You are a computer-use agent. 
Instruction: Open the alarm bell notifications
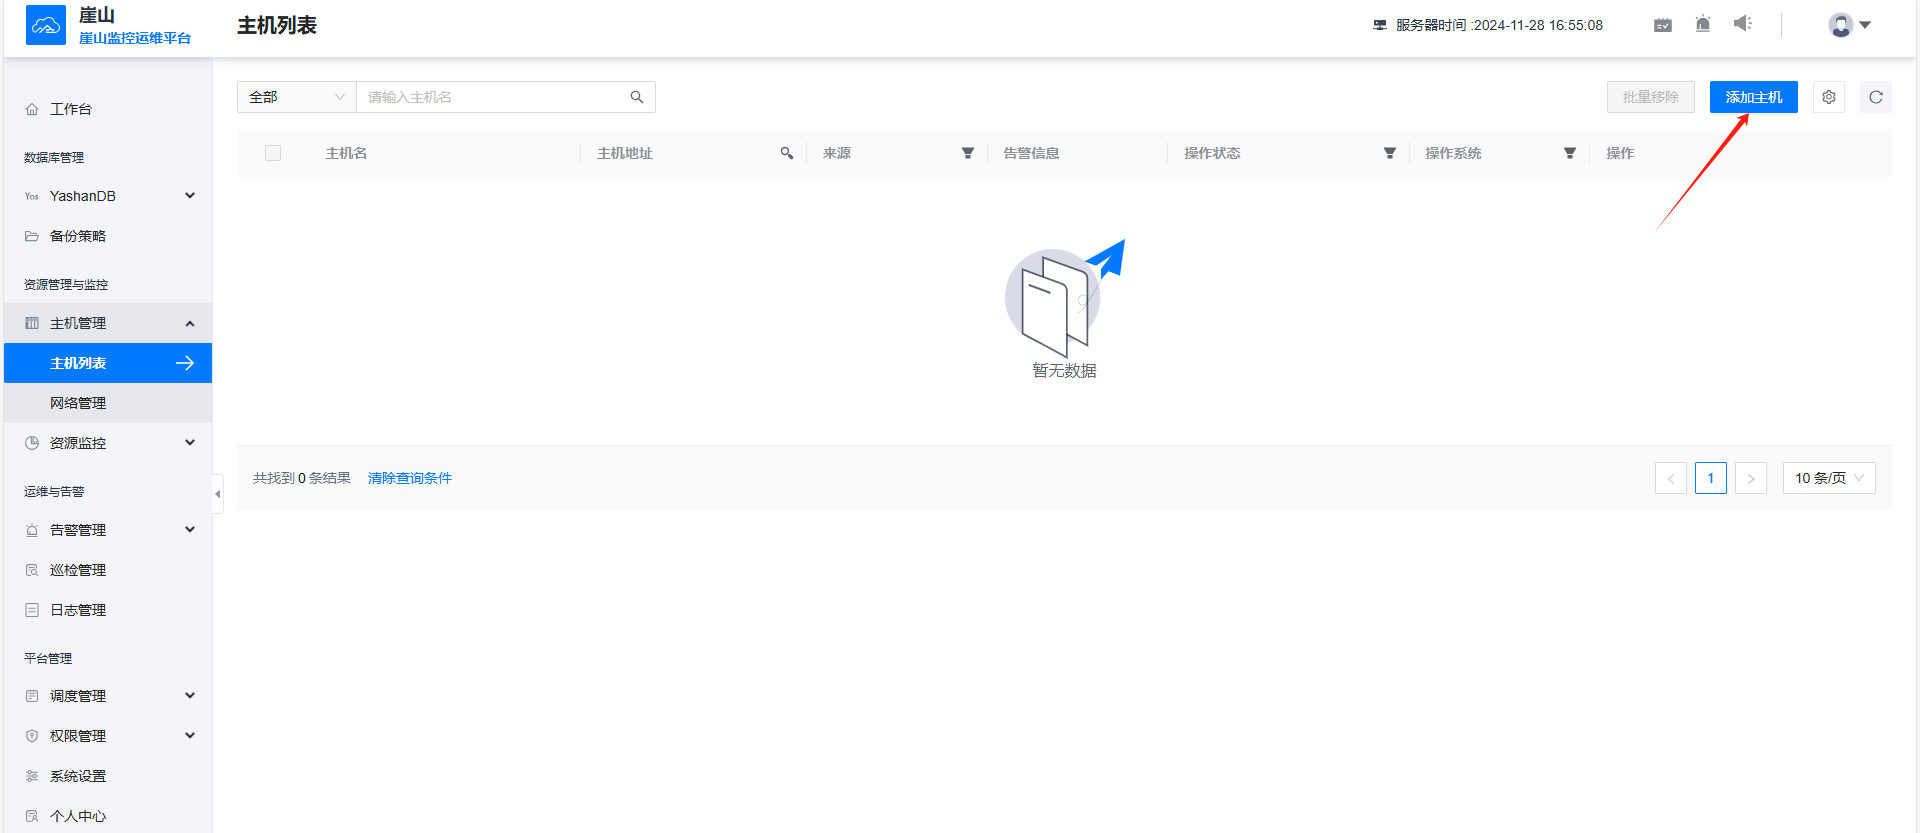[x=1703, y=24]
